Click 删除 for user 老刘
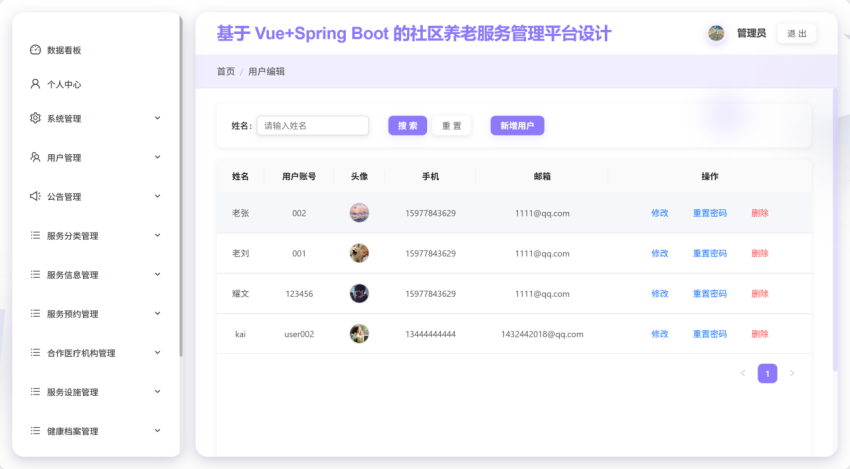 [x=760, y=253]
